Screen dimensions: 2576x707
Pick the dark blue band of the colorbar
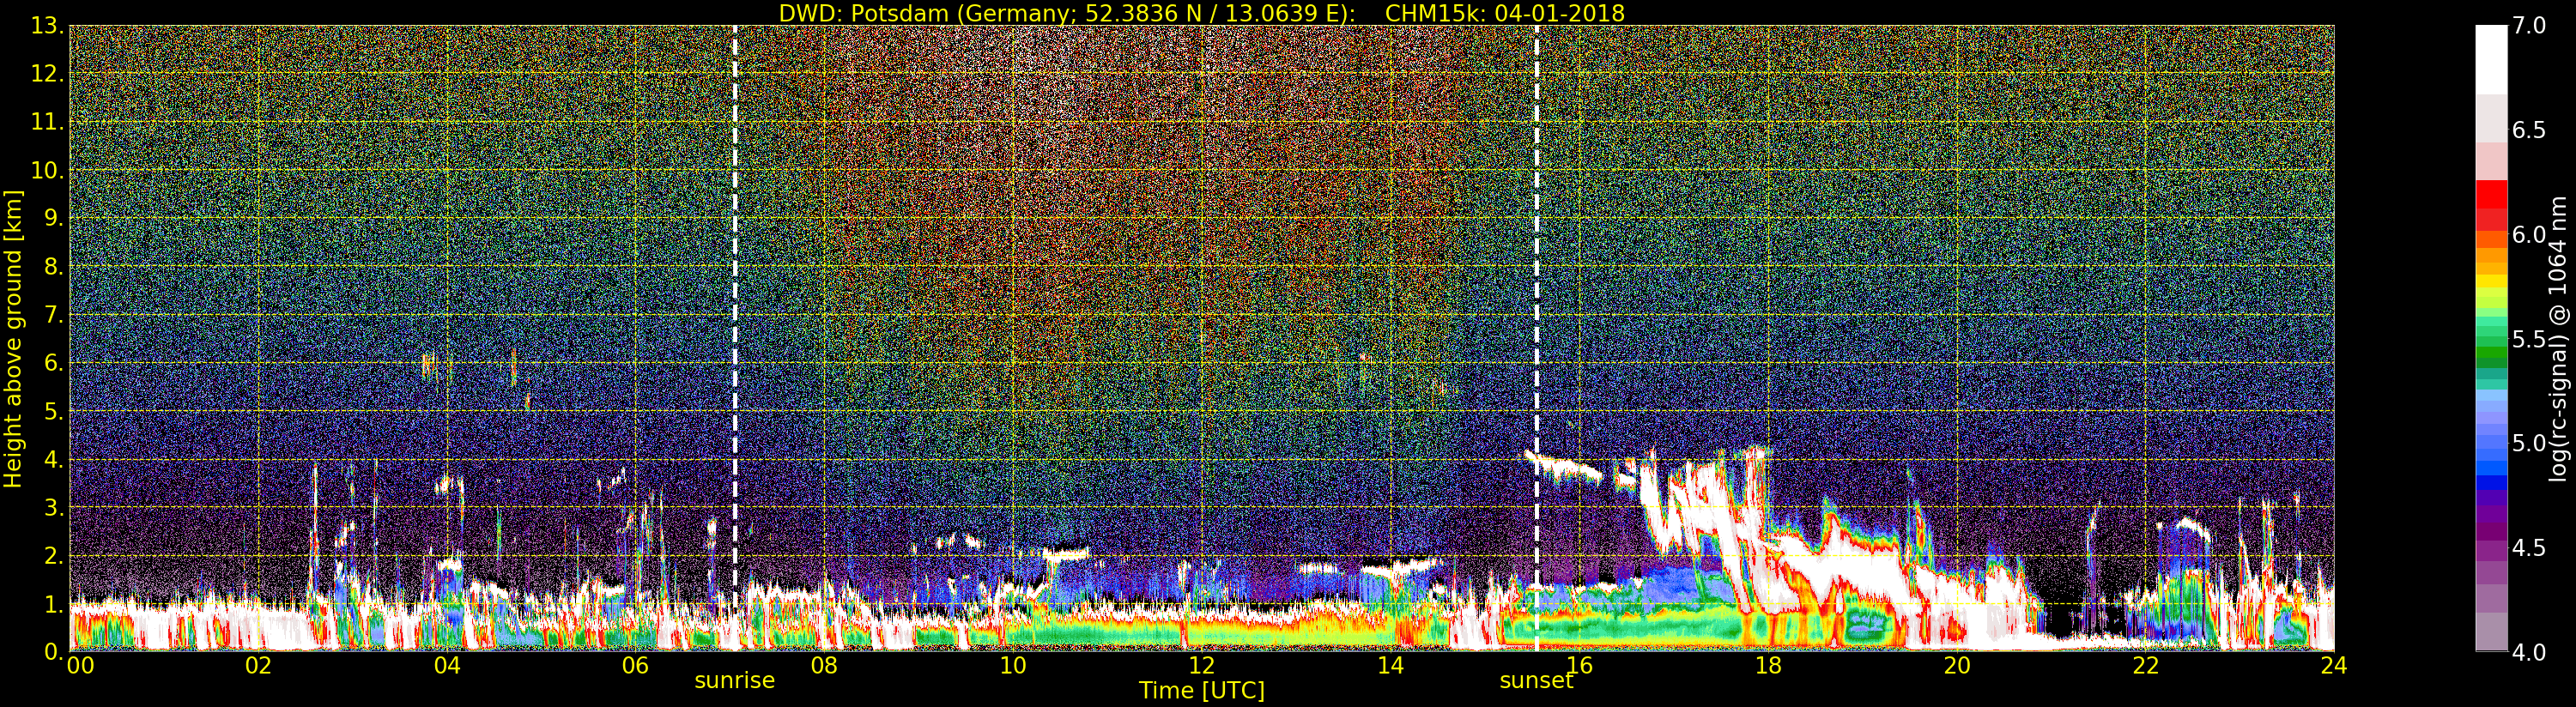click(x=2491, y=484)
